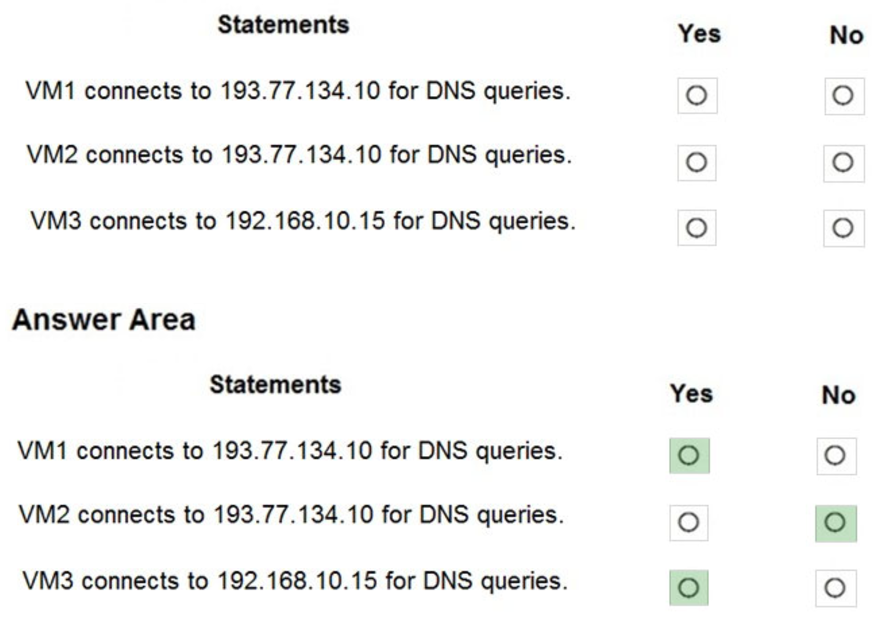The image size is (883, 640).
Task: Click the Answer Area heading
Action: click(x=103, y=320)
